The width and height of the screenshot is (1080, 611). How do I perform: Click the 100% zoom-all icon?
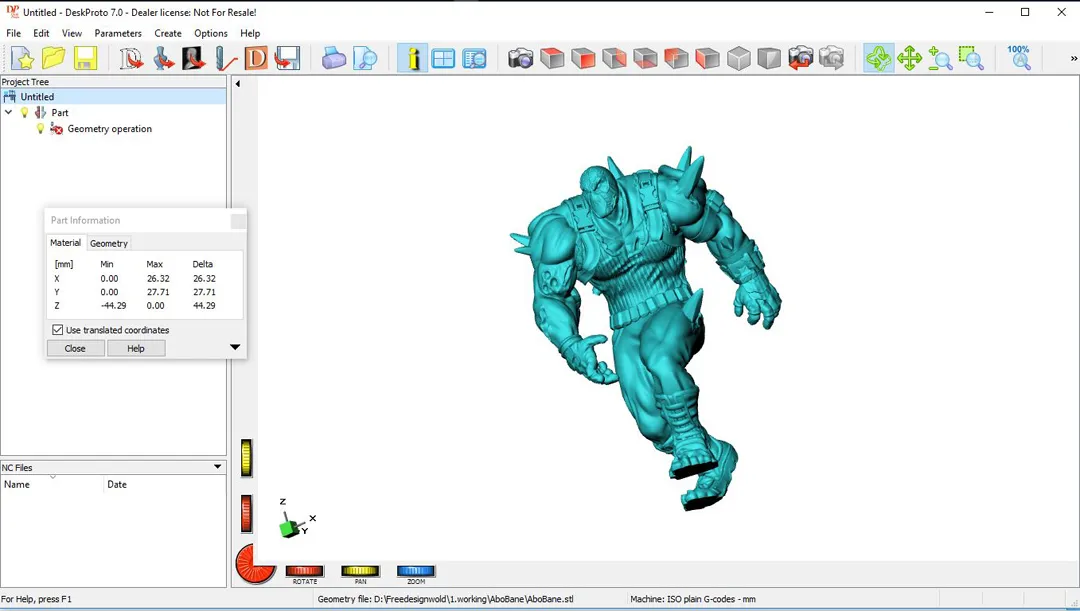click(x=1019, y=59)
